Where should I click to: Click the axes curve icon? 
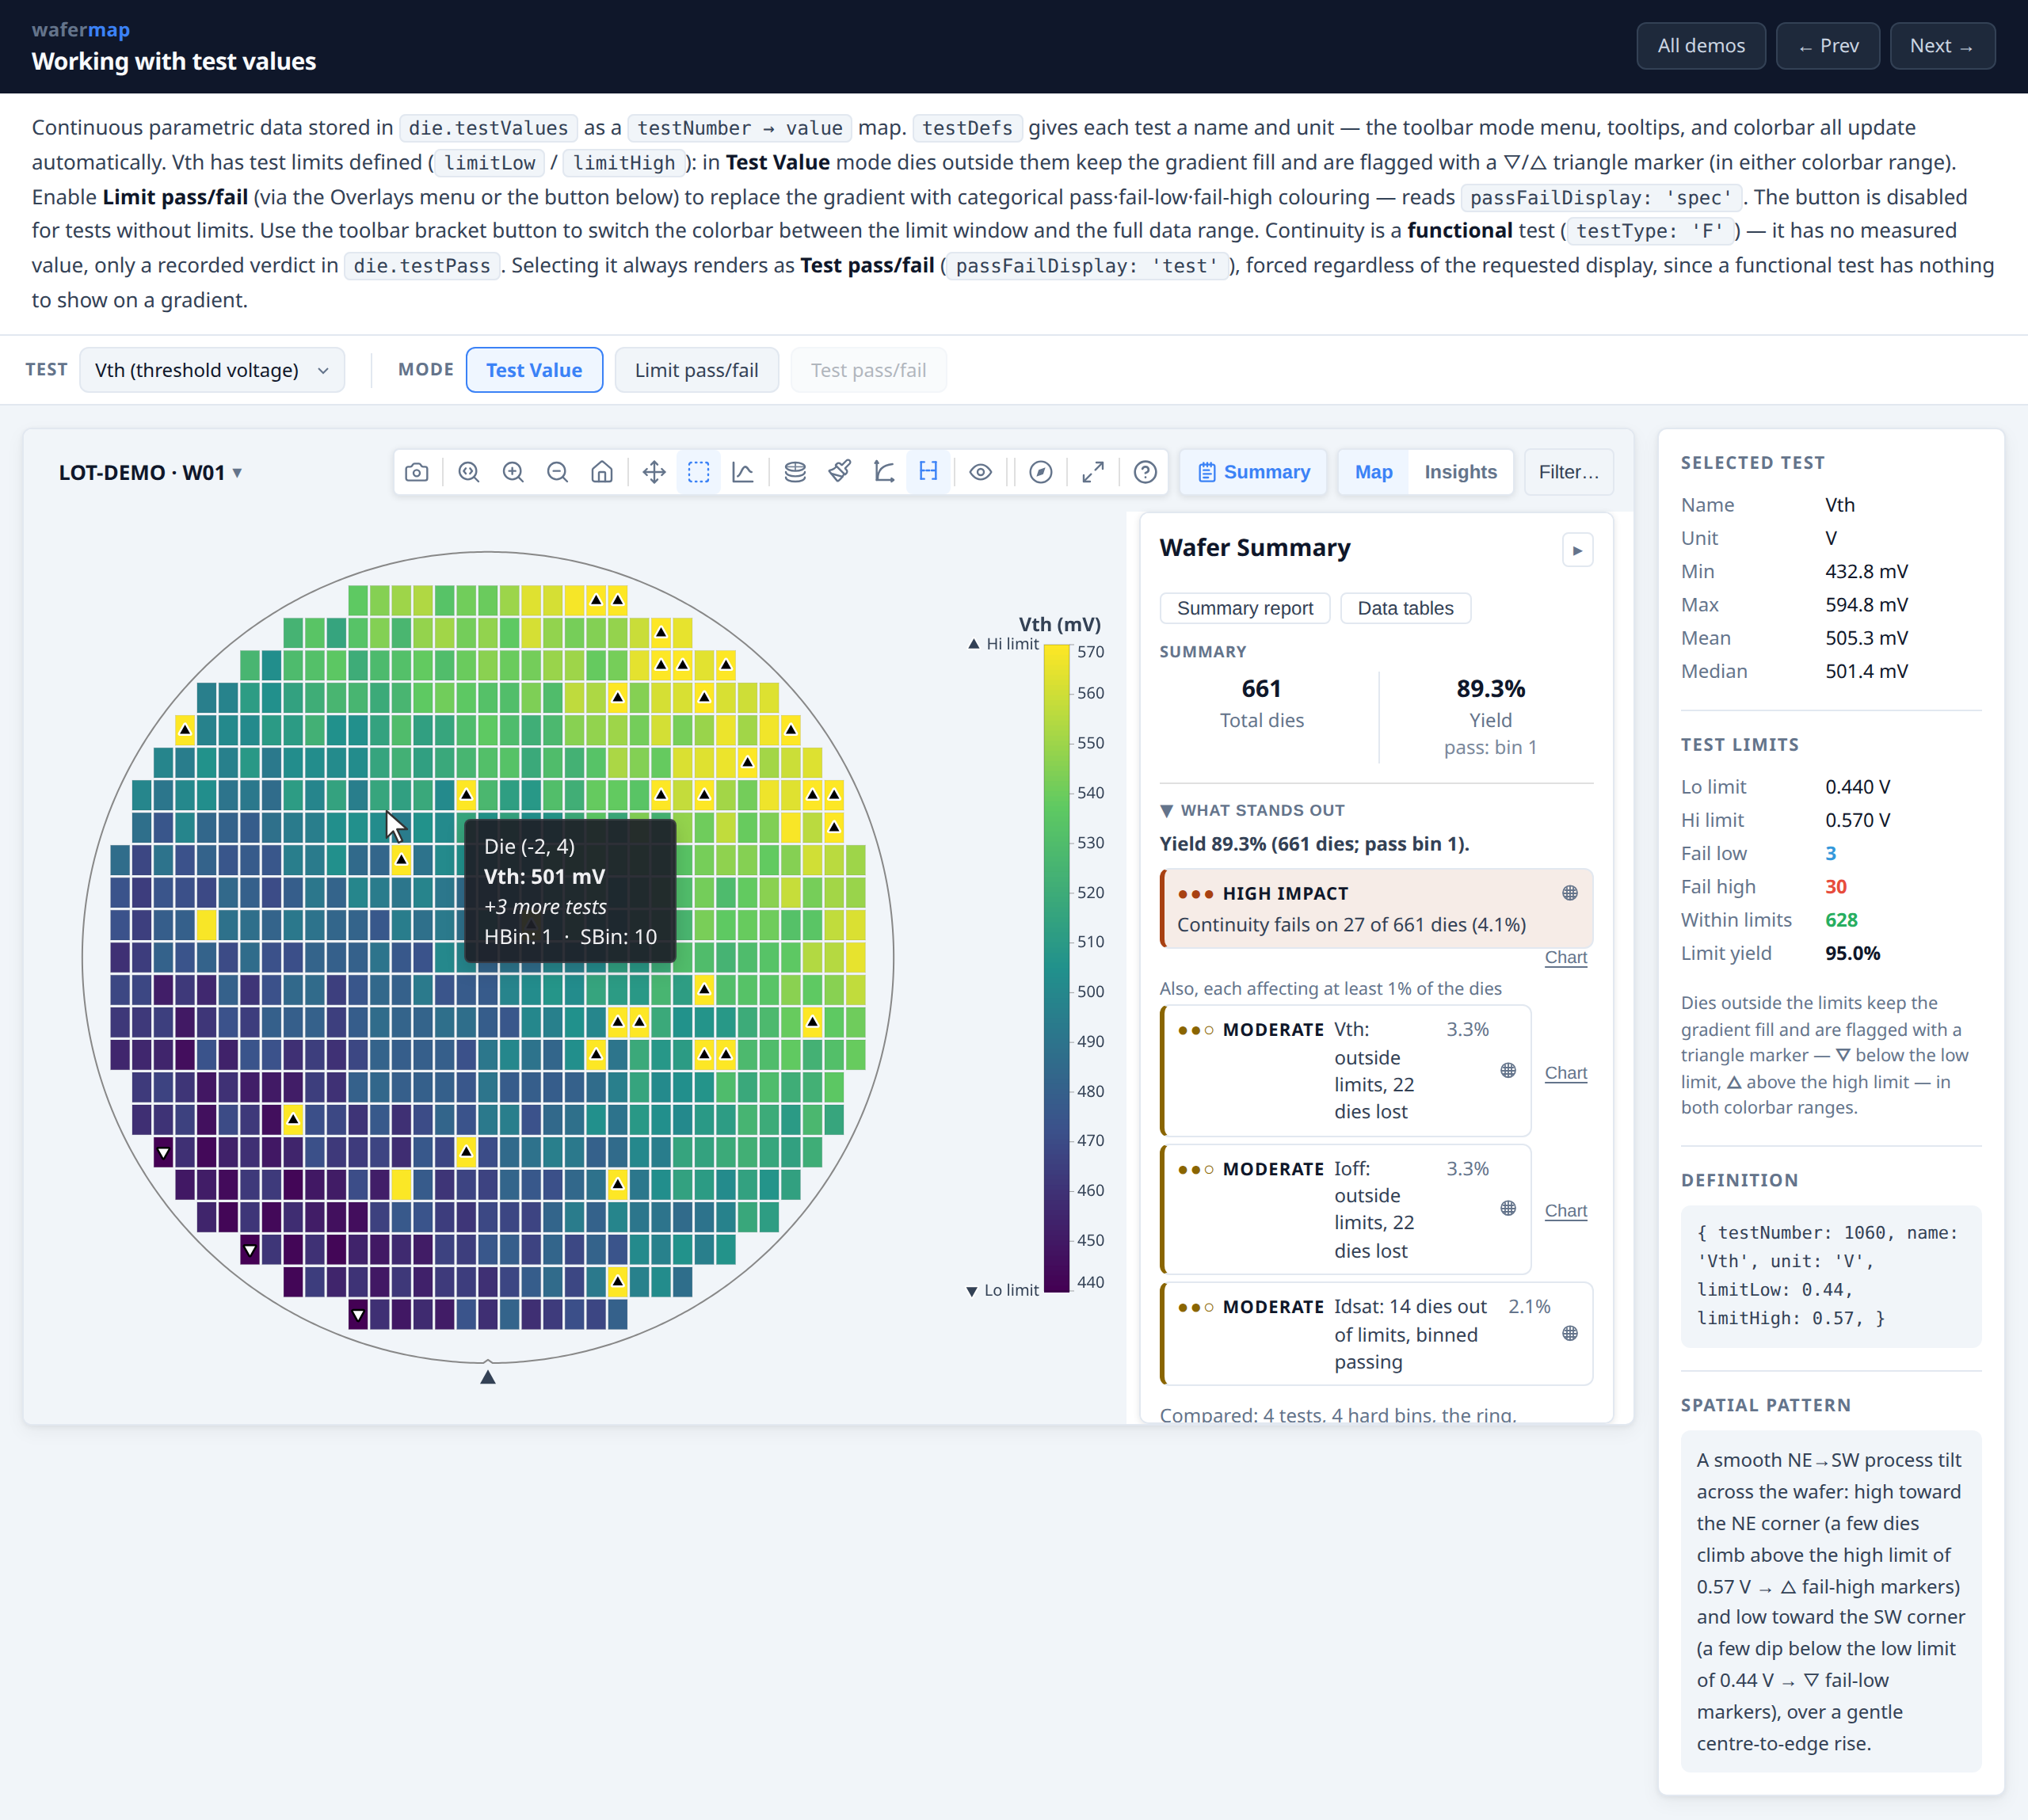(x=884, y=472)
